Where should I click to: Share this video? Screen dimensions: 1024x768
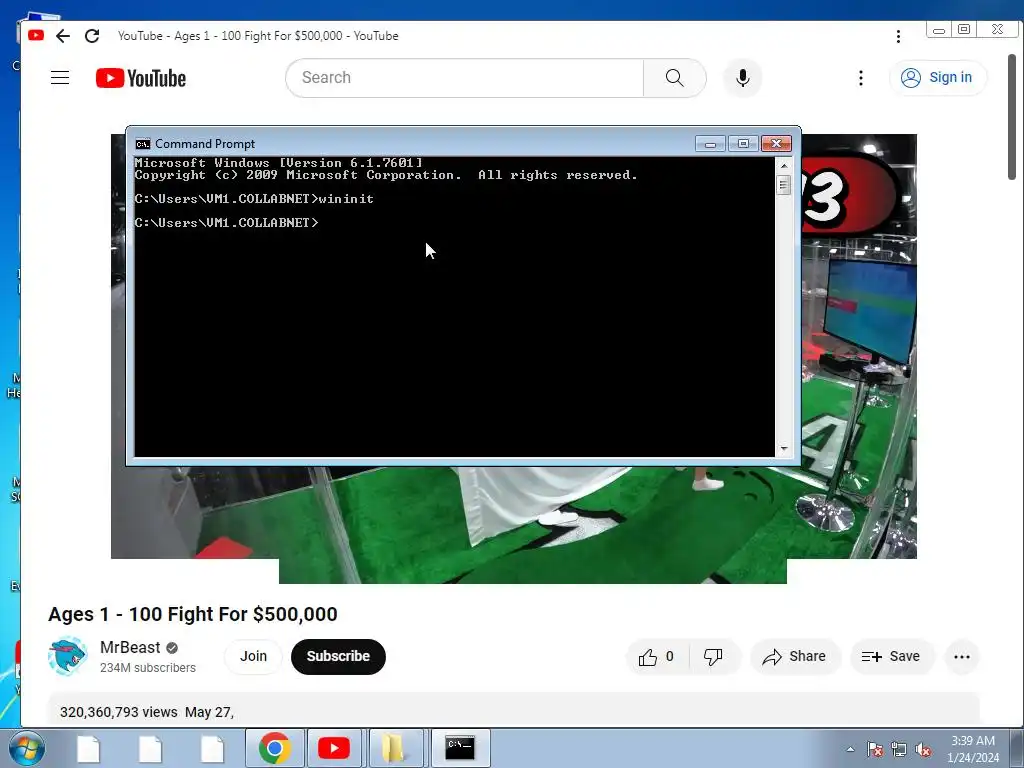pyautogui.click(x=795, y=657)
